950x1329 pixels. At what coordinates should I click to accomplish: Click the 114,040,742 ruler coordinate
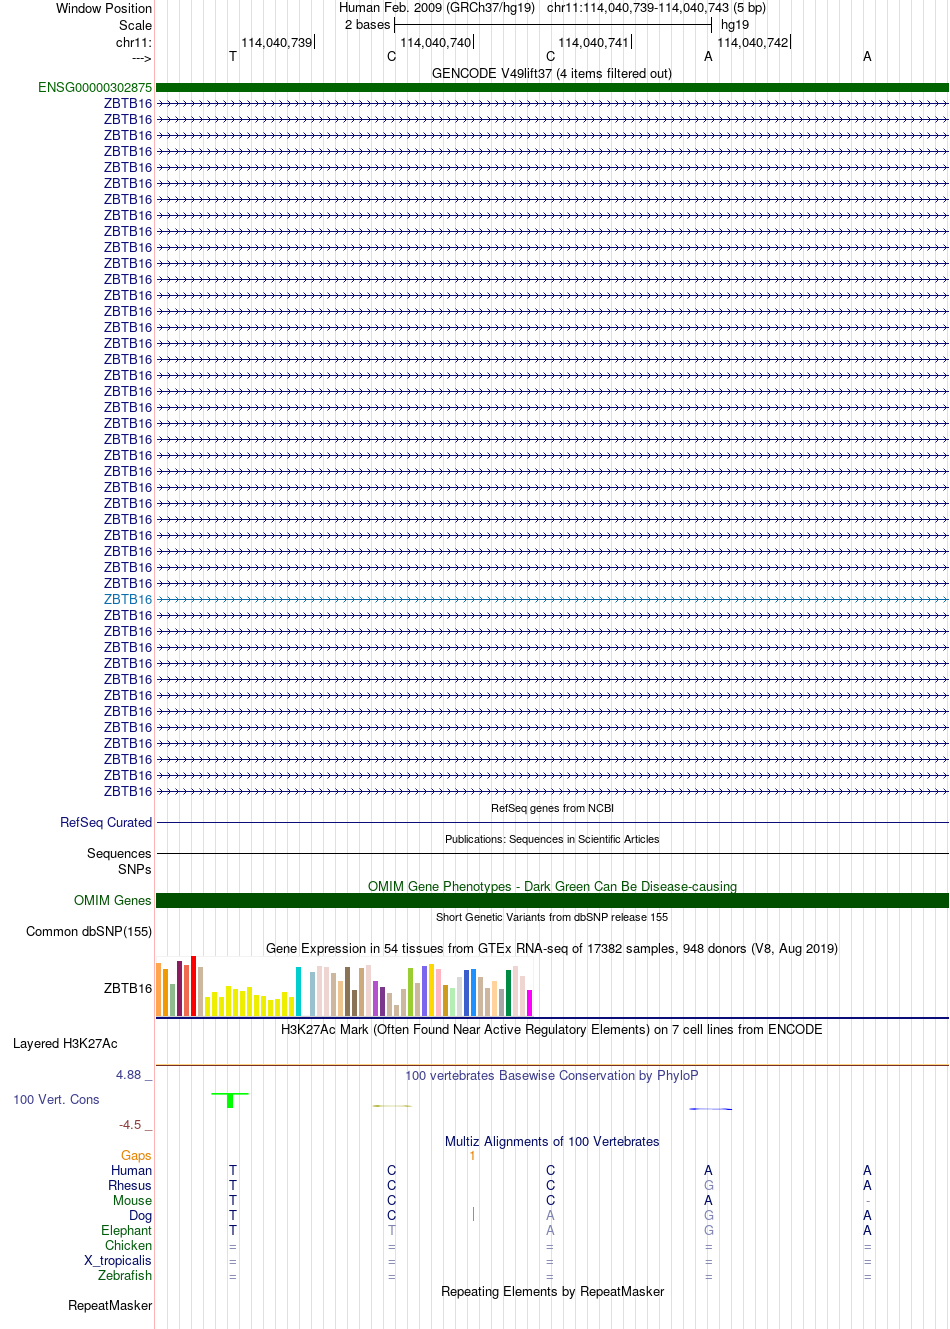753,43
